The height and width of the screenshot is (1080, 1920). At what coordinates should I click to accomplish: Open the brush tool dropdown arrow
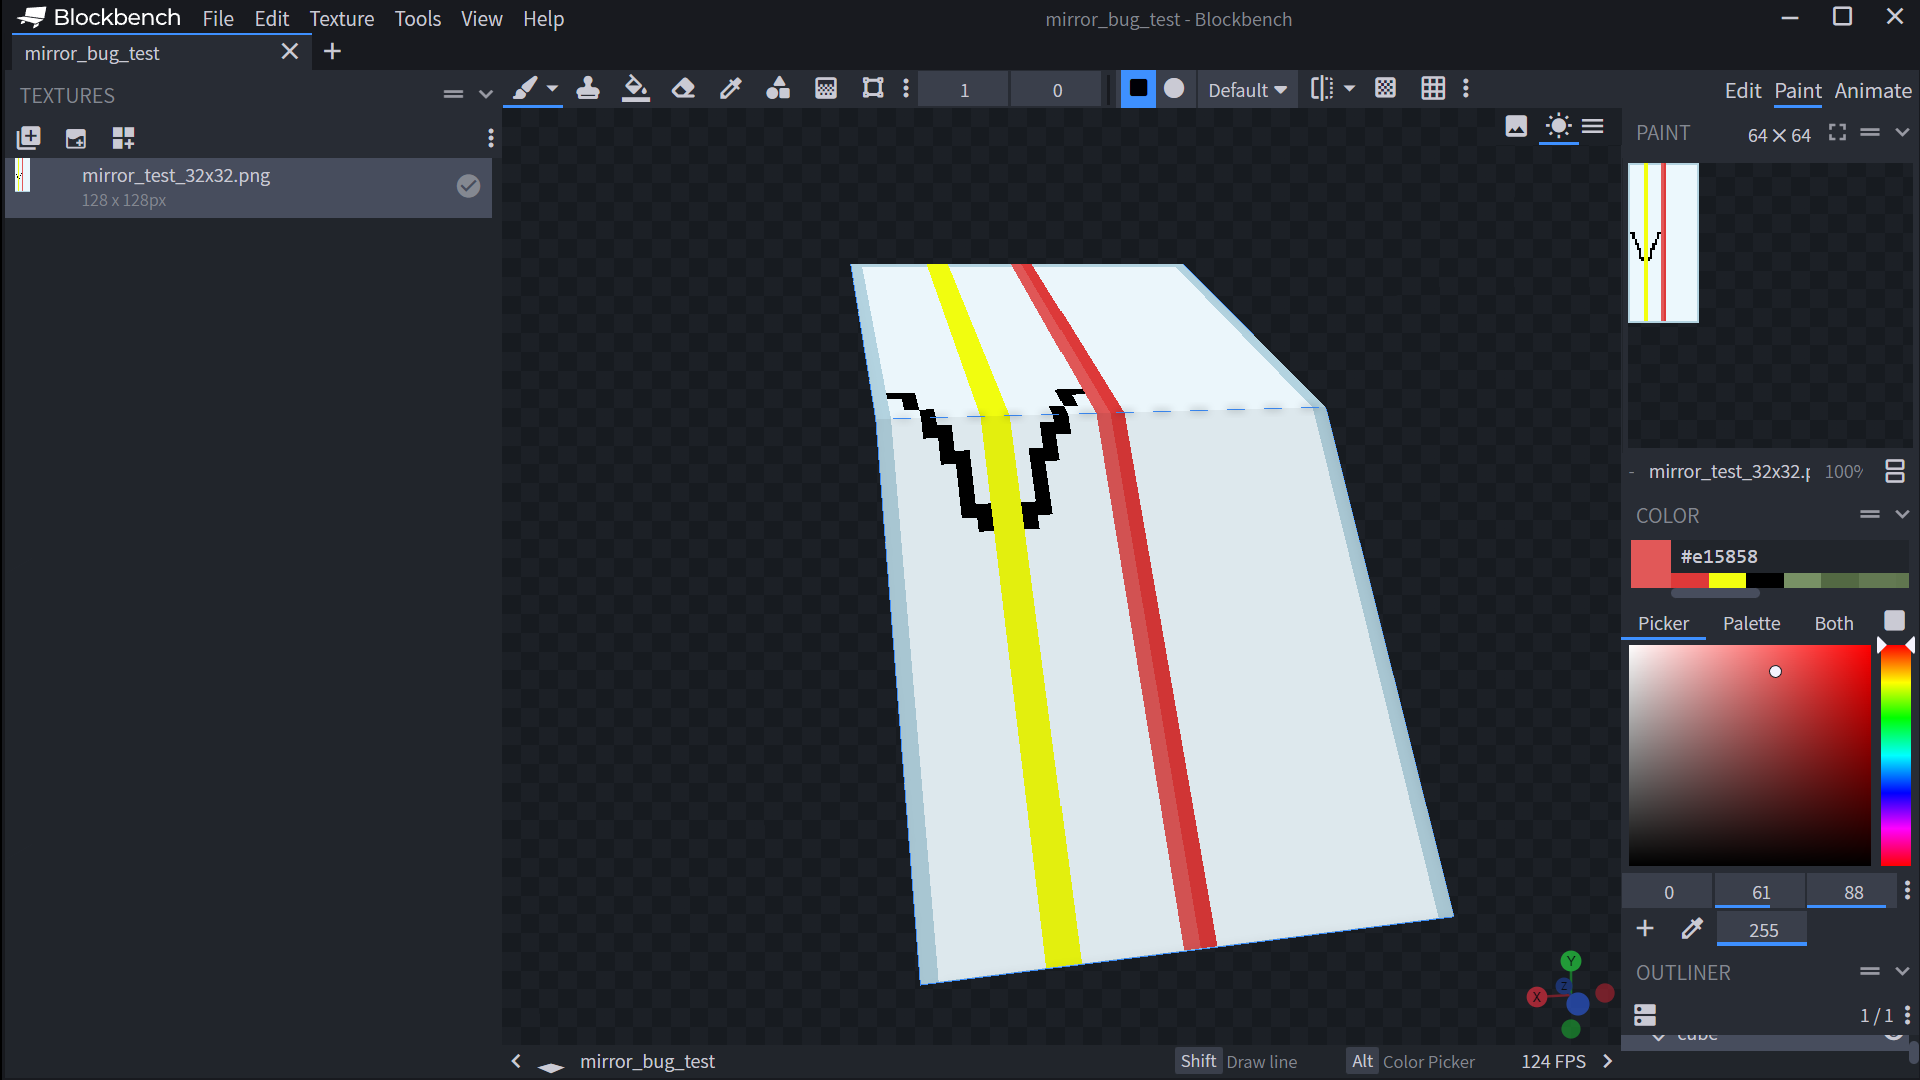click(x=551, y=88)
